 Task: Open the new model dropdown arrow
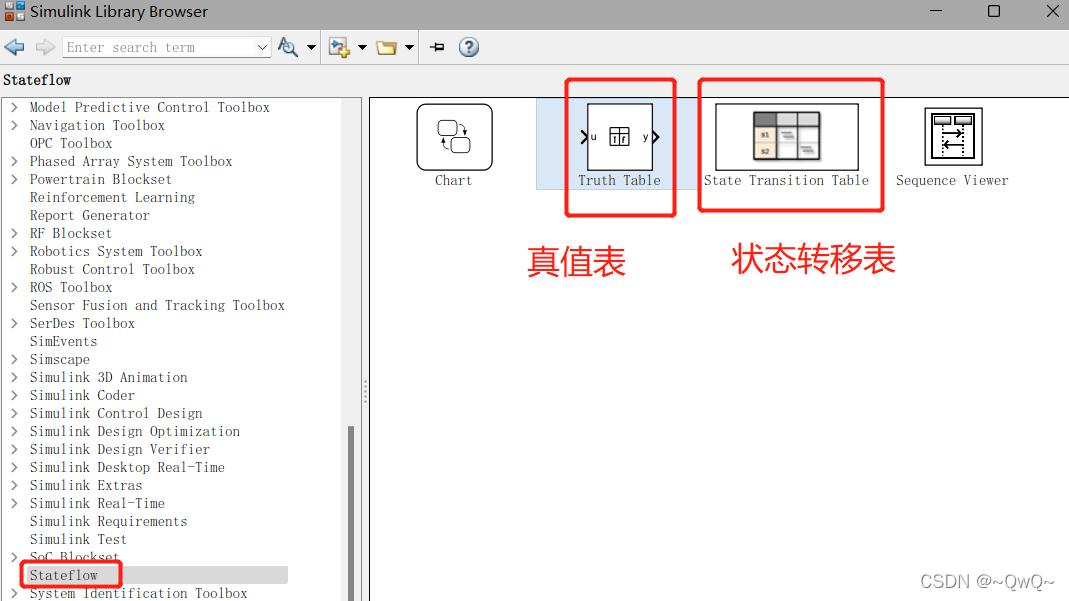click(362, 47)
